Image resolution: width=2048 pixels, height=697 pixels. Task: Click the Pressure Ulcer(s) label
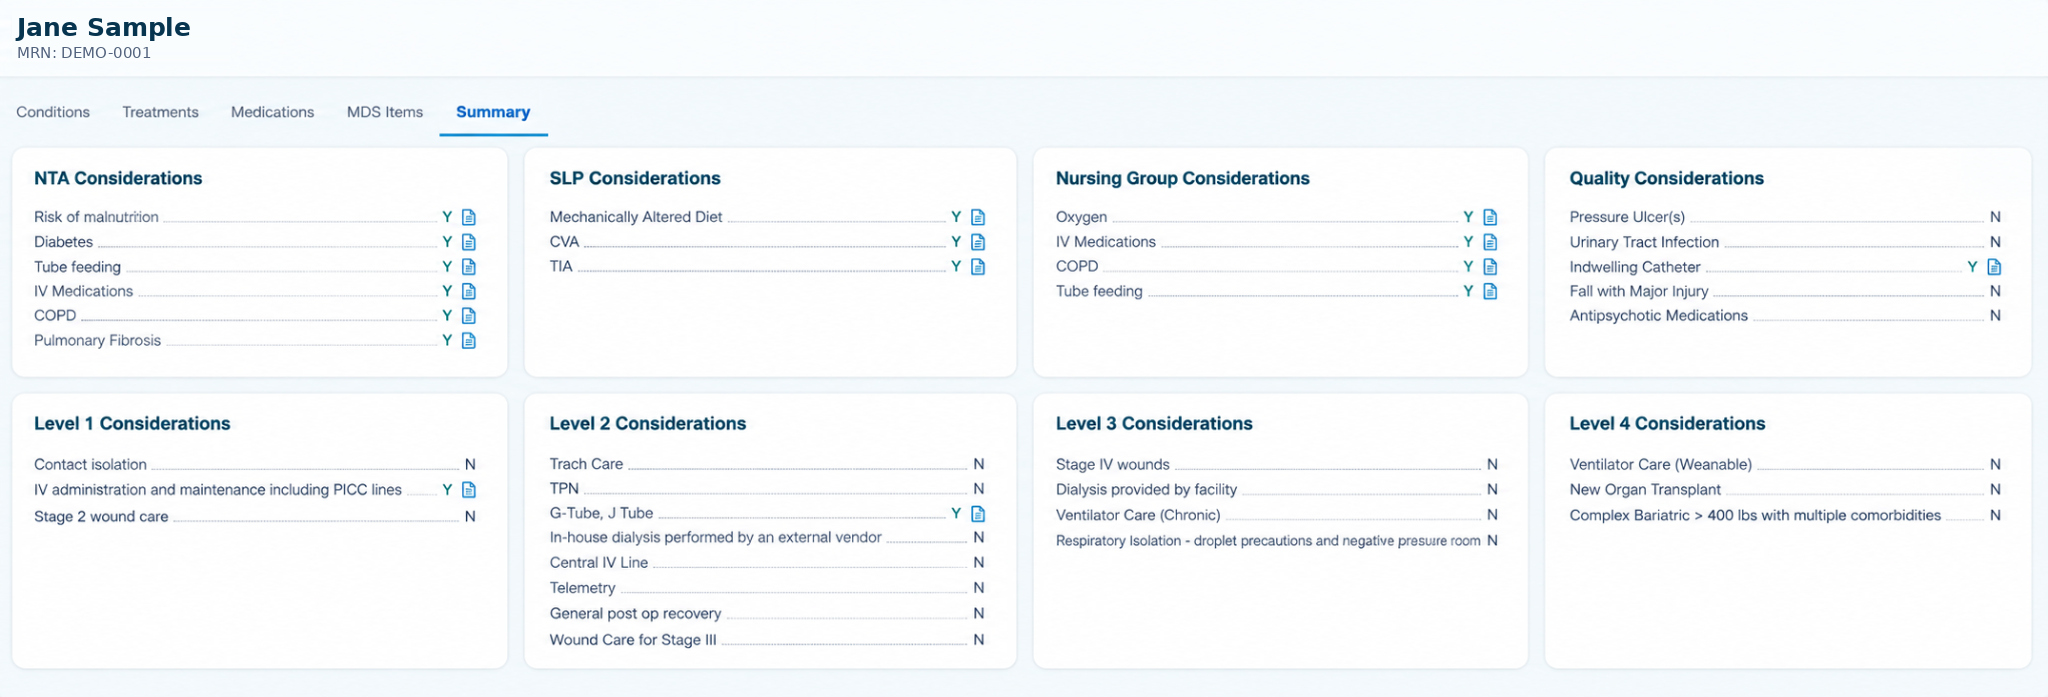click(x=1627, y=217)
